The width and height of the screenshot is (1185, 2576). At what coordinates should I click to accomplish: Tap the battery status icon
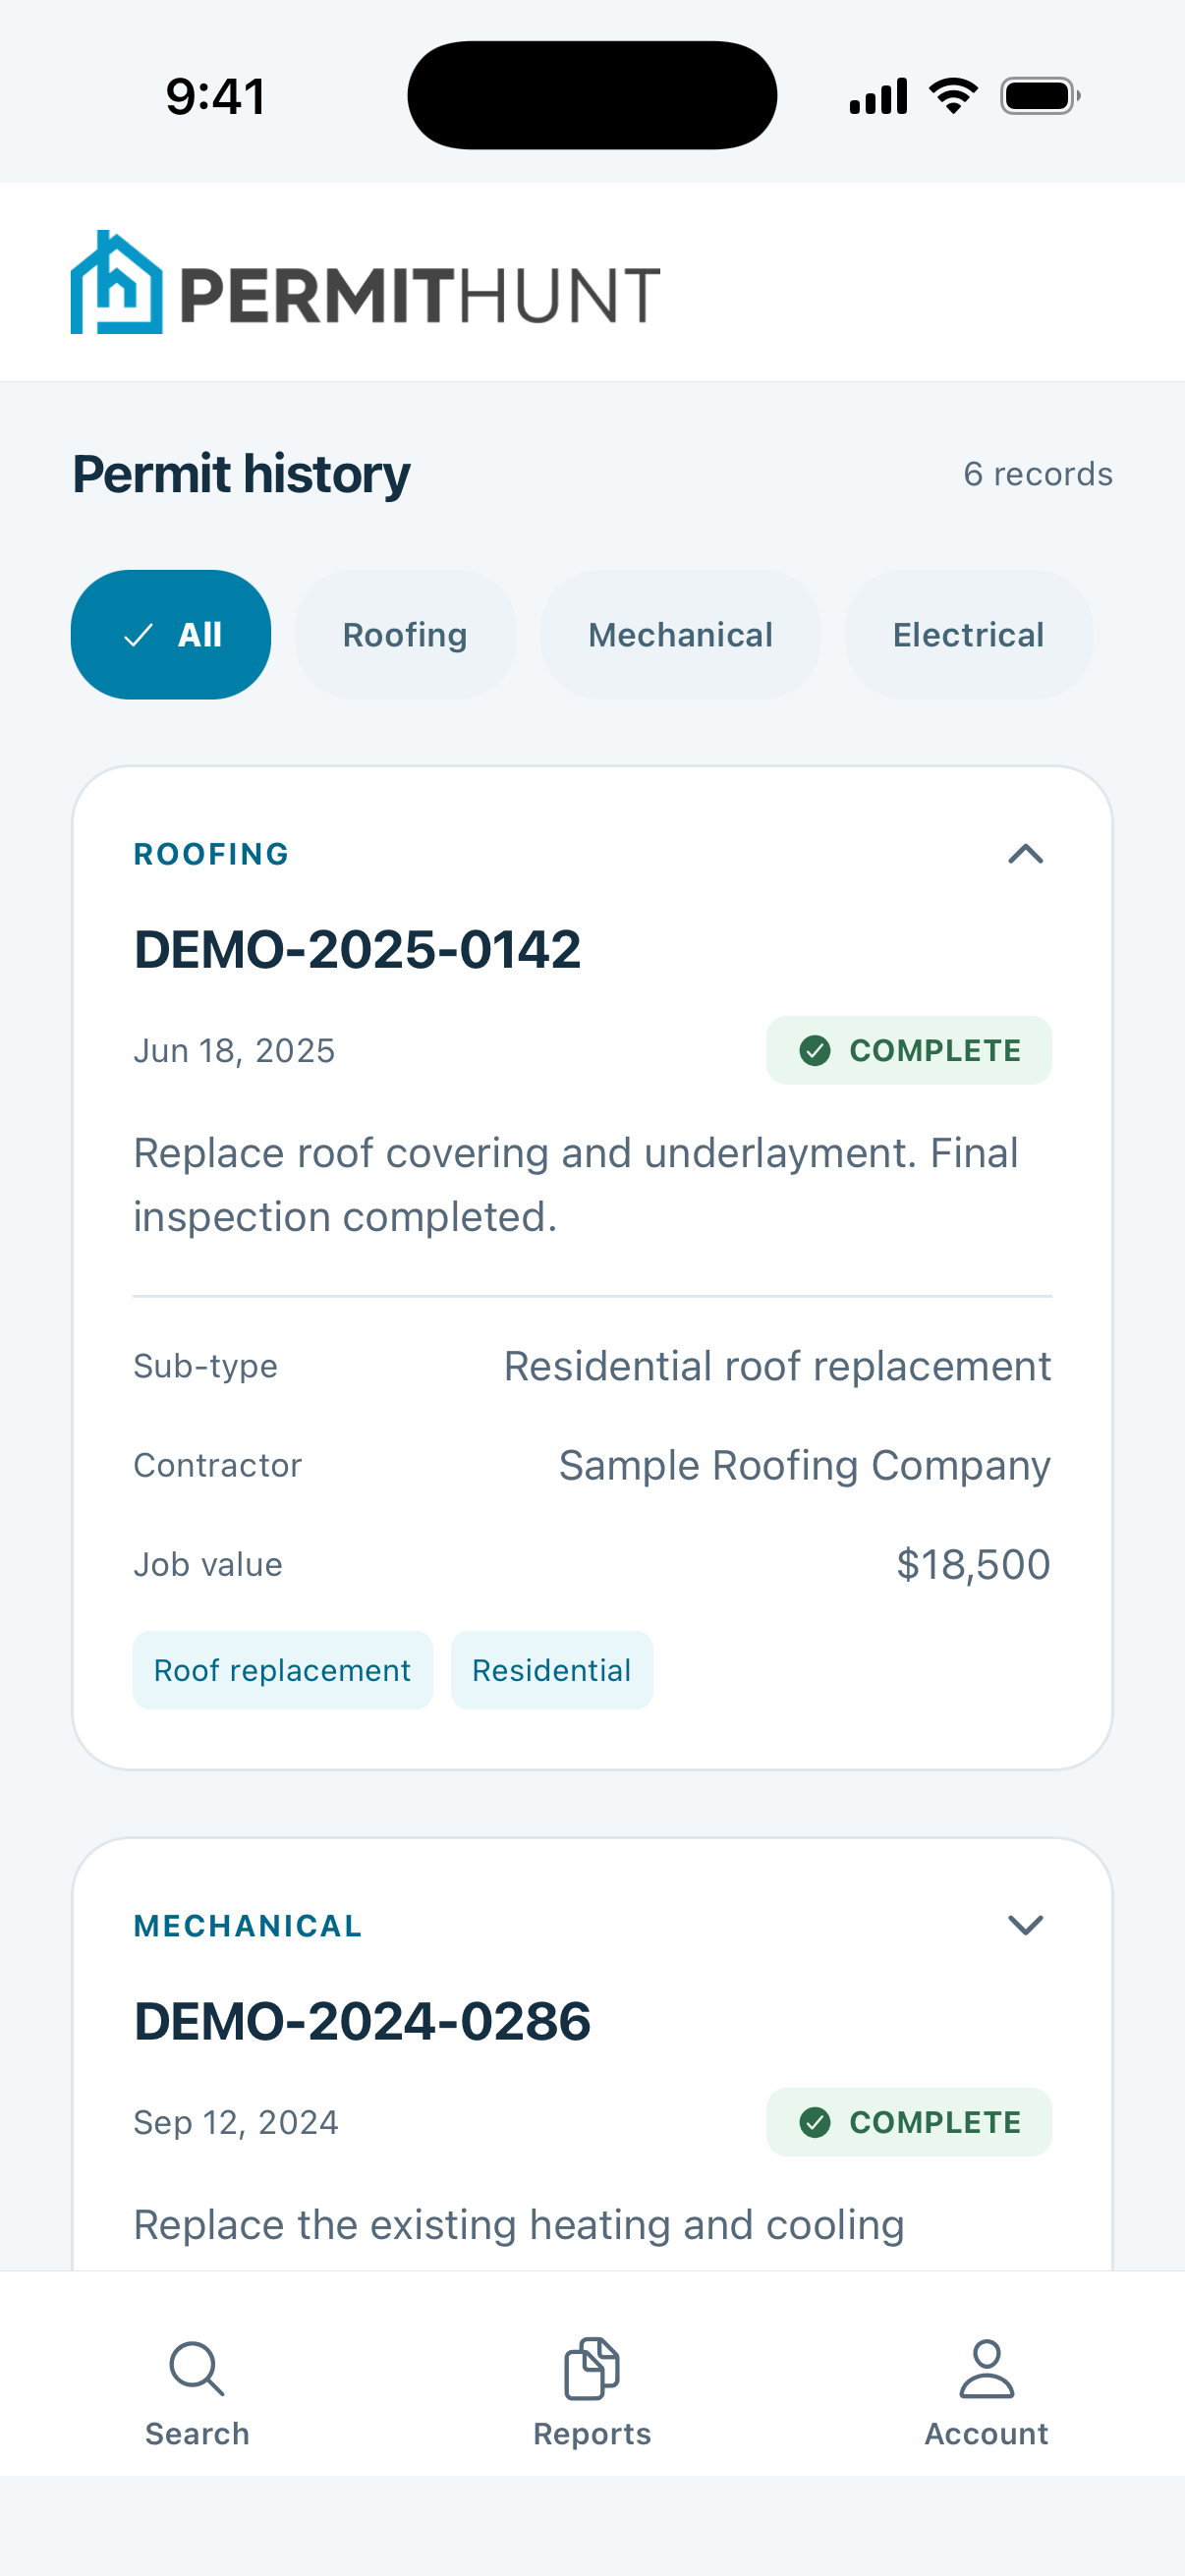[x=1040, y=96]
